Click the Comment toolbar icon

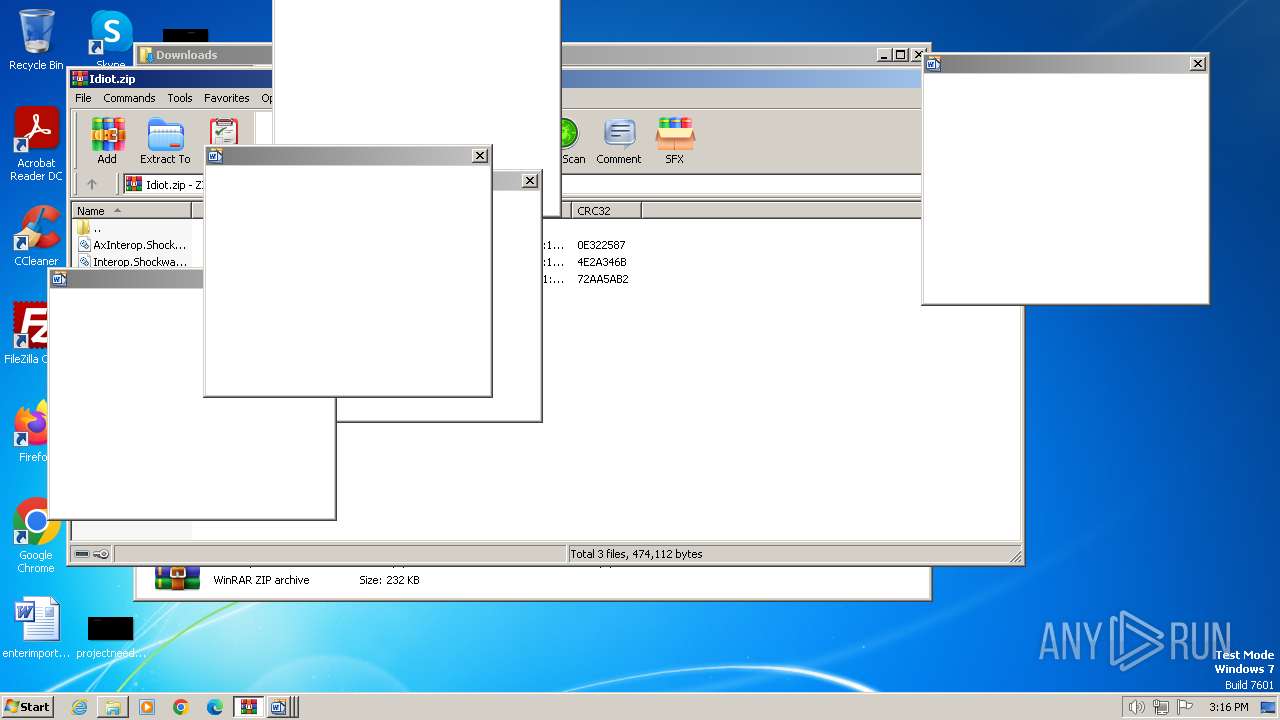tap(619, 140)
